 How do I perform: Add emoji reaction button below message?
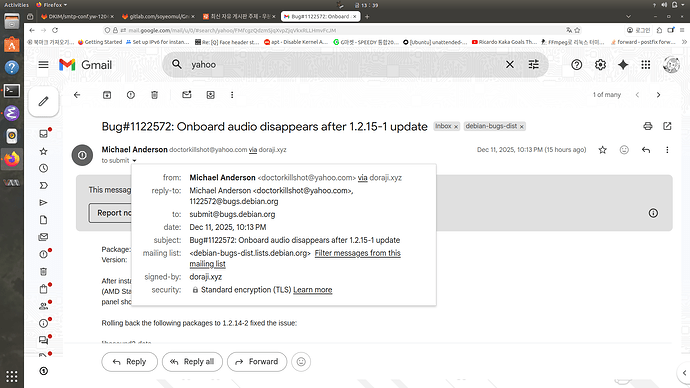tap(301, 362)
